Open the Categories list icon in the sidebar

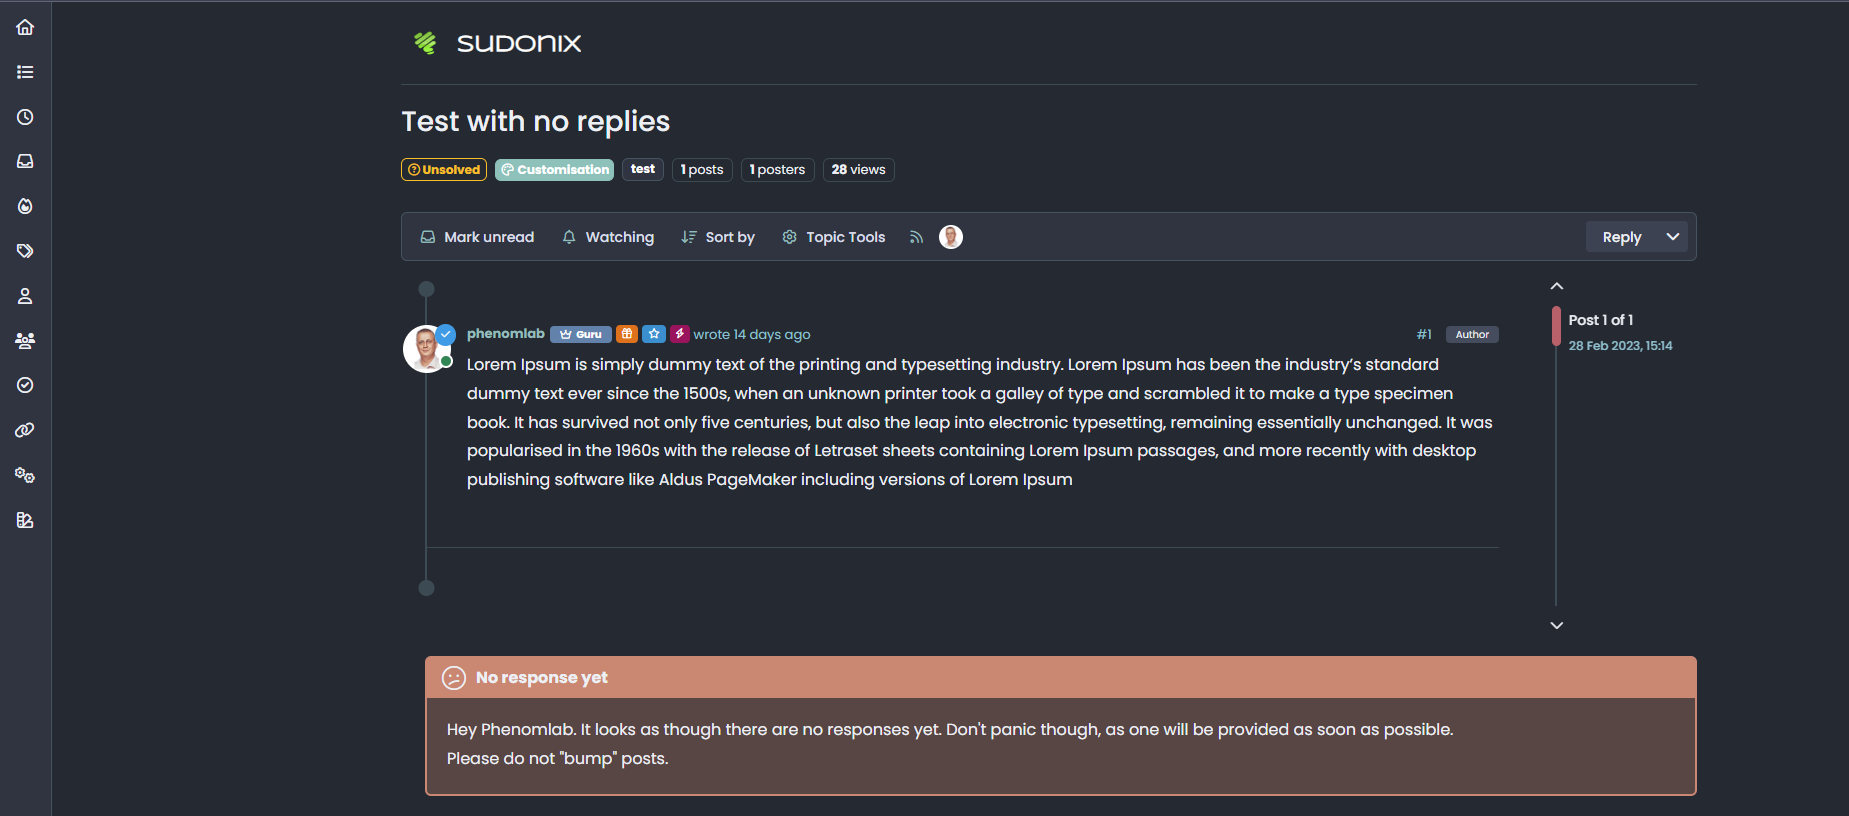click(x=25, y=72)
